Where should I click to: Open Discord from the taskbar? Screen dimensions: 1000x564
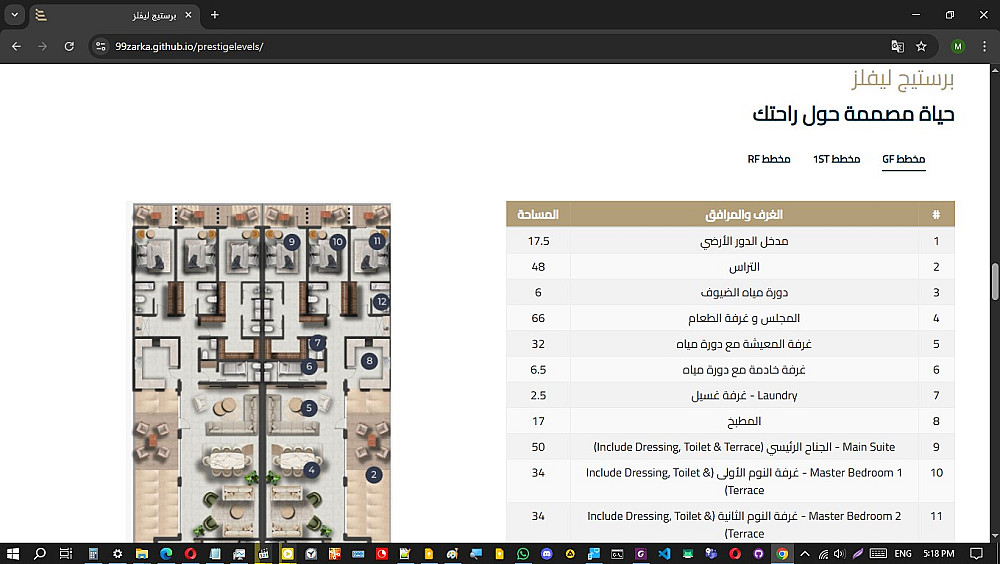point(547,553)
